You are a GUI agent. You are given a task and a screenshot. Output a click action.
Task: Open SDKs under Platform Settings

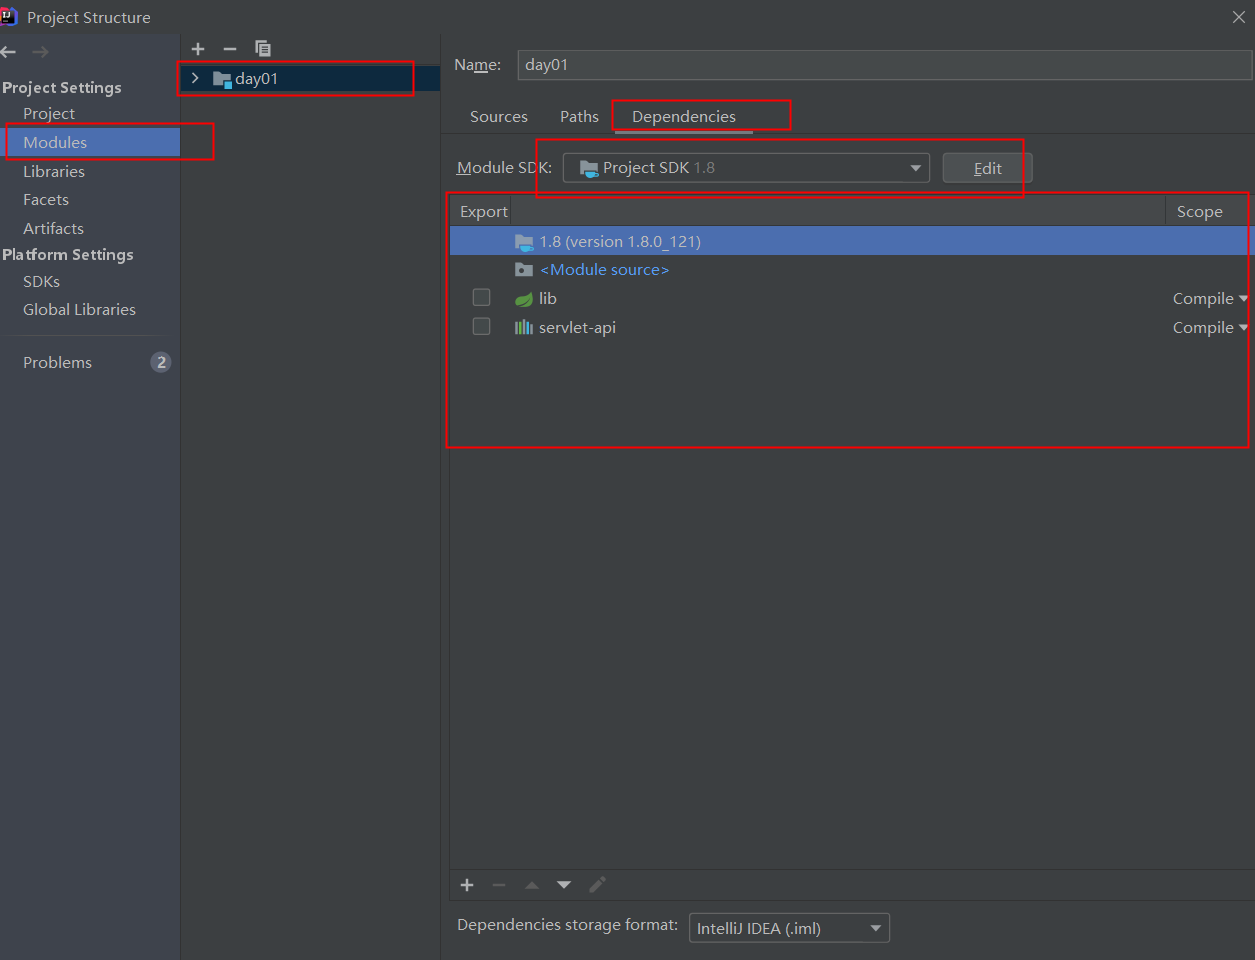(x=42, y=282)
